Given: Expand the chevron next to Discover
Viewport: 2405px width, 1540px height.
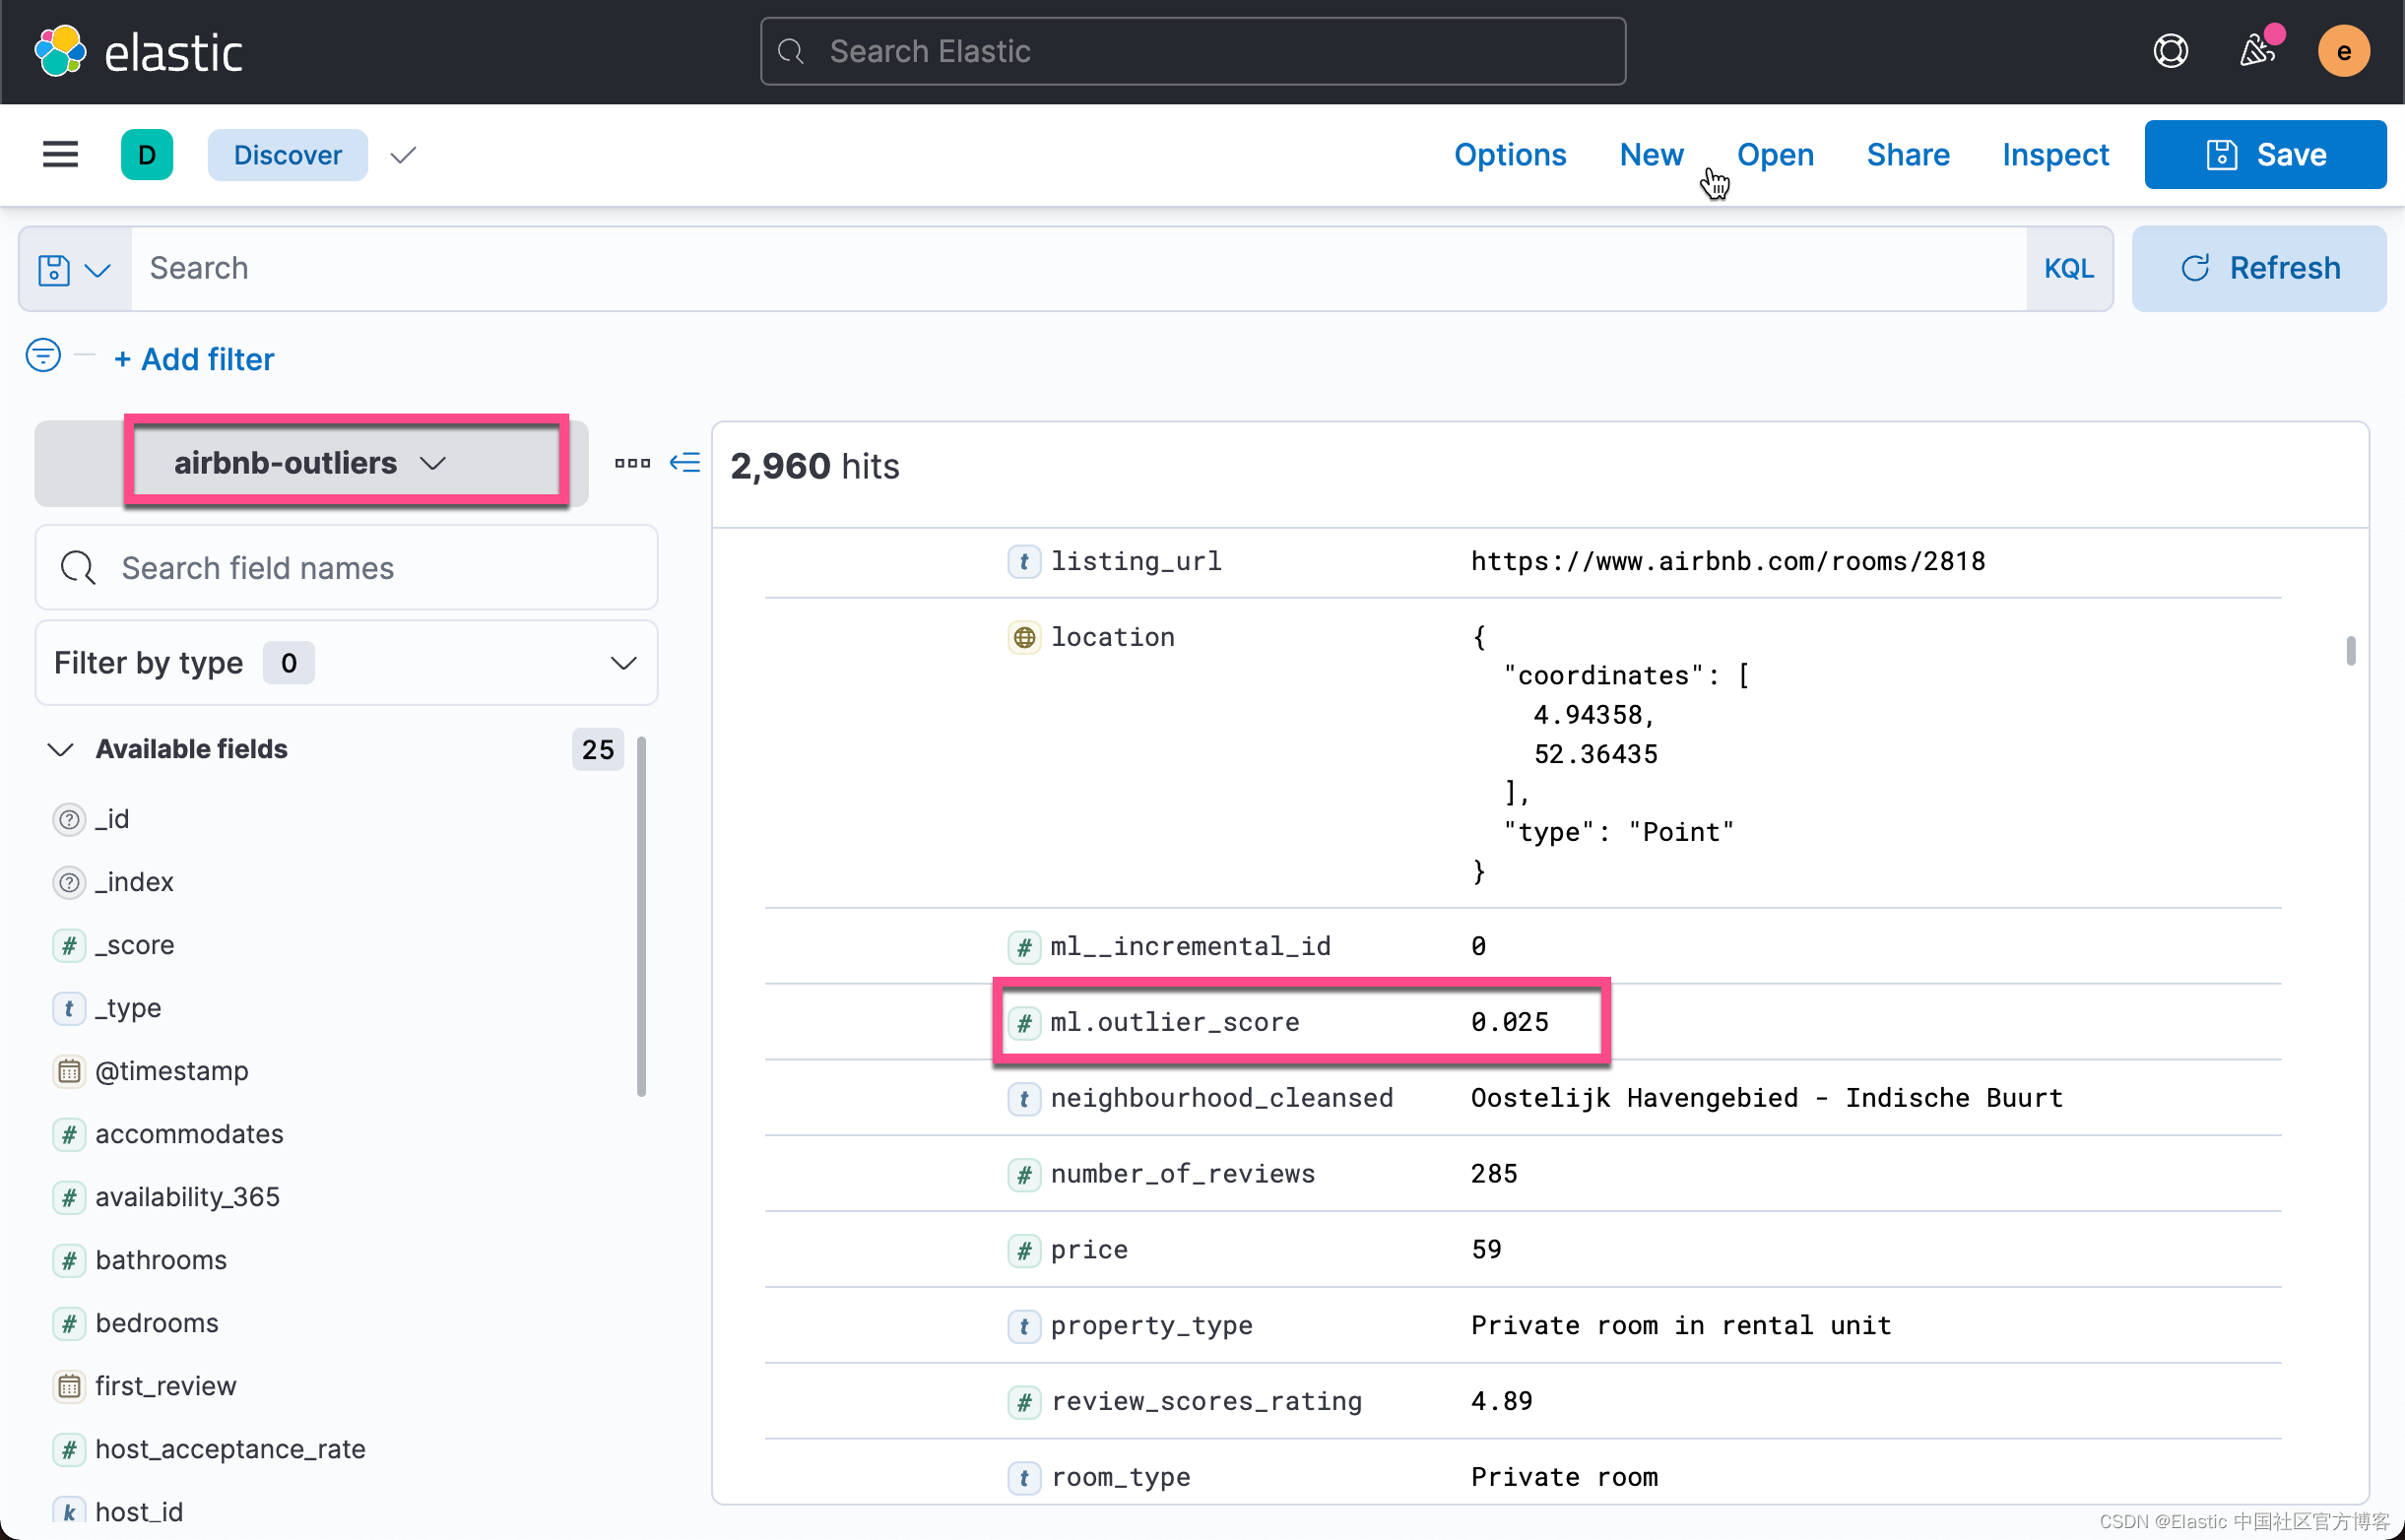Looking at the screenshot, I should 403,155.
